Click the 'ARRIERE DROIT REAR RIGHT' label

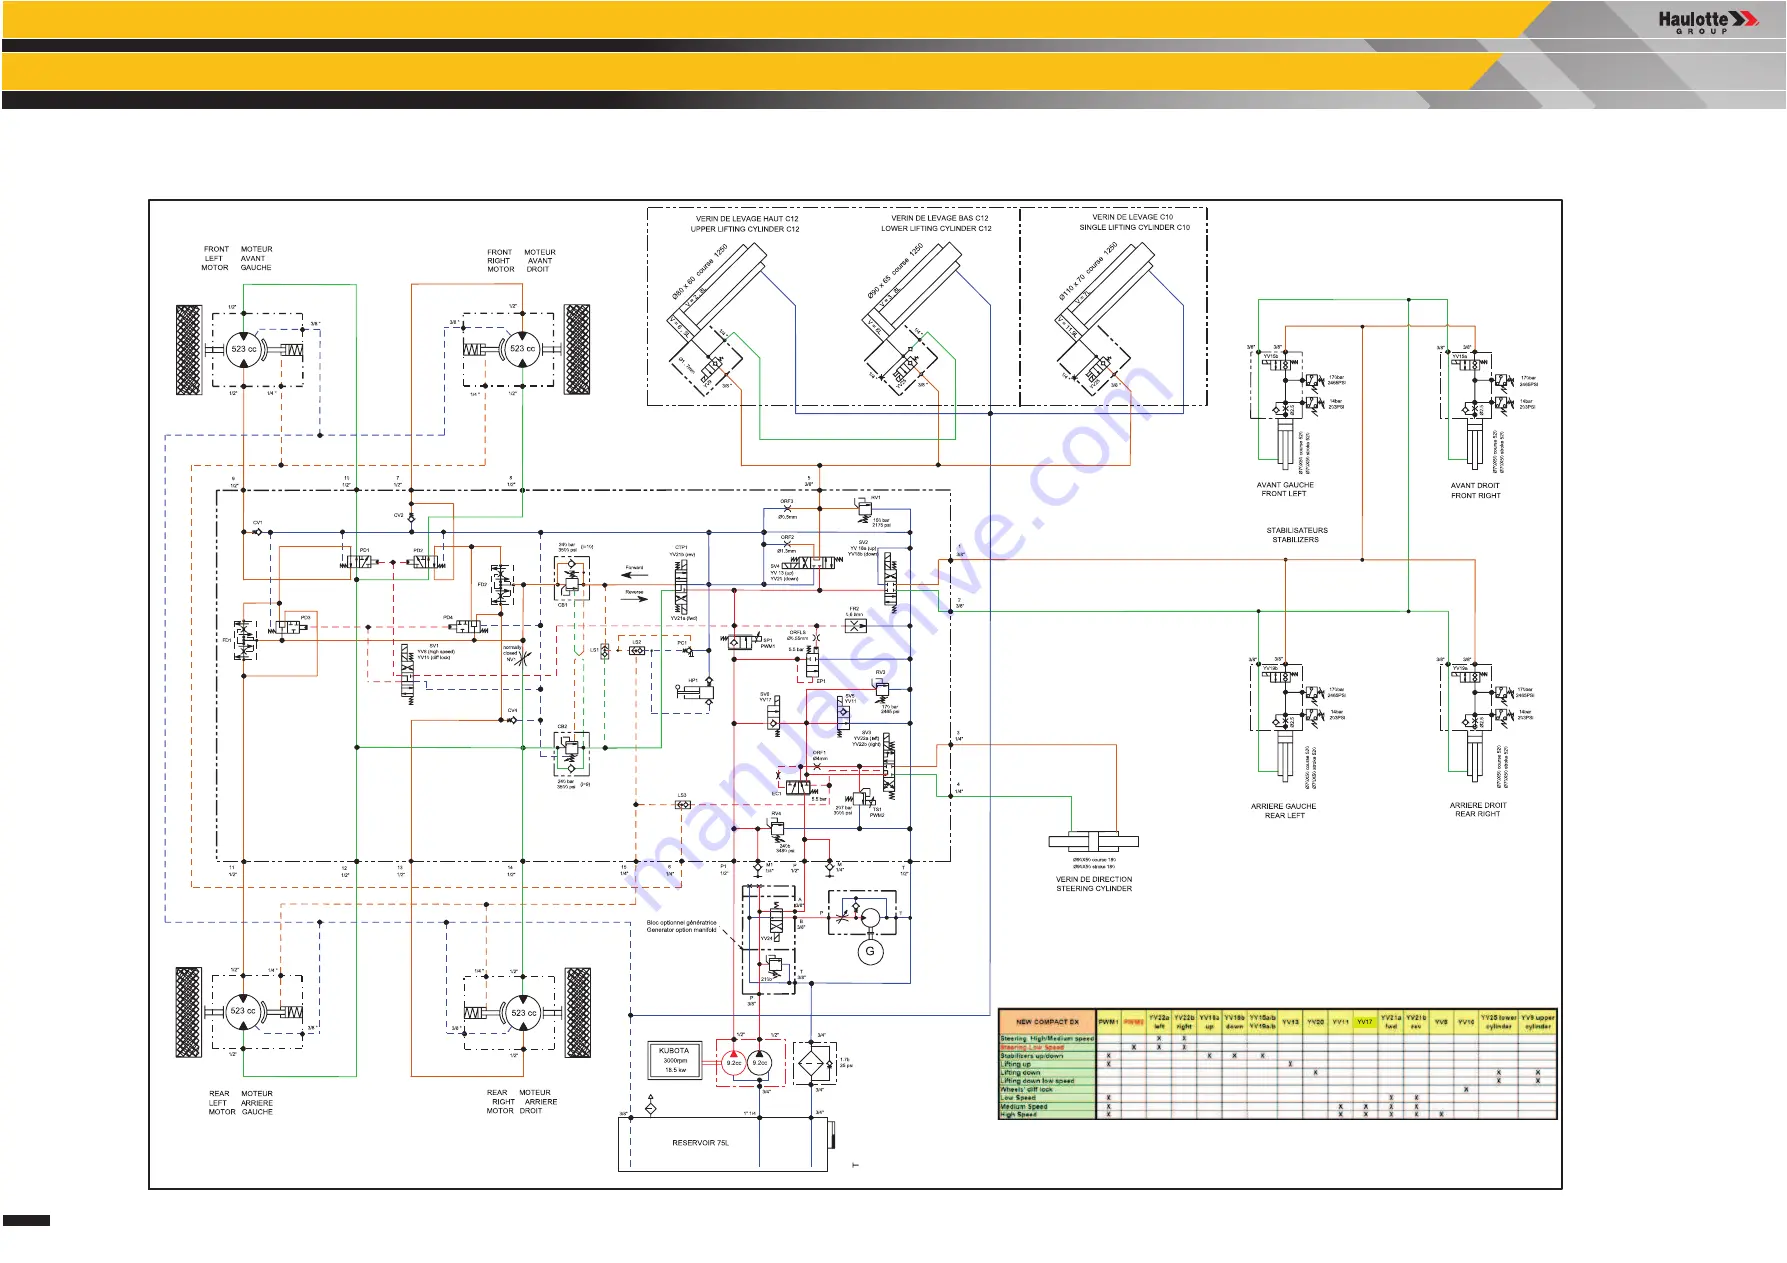click(1478, 810)
